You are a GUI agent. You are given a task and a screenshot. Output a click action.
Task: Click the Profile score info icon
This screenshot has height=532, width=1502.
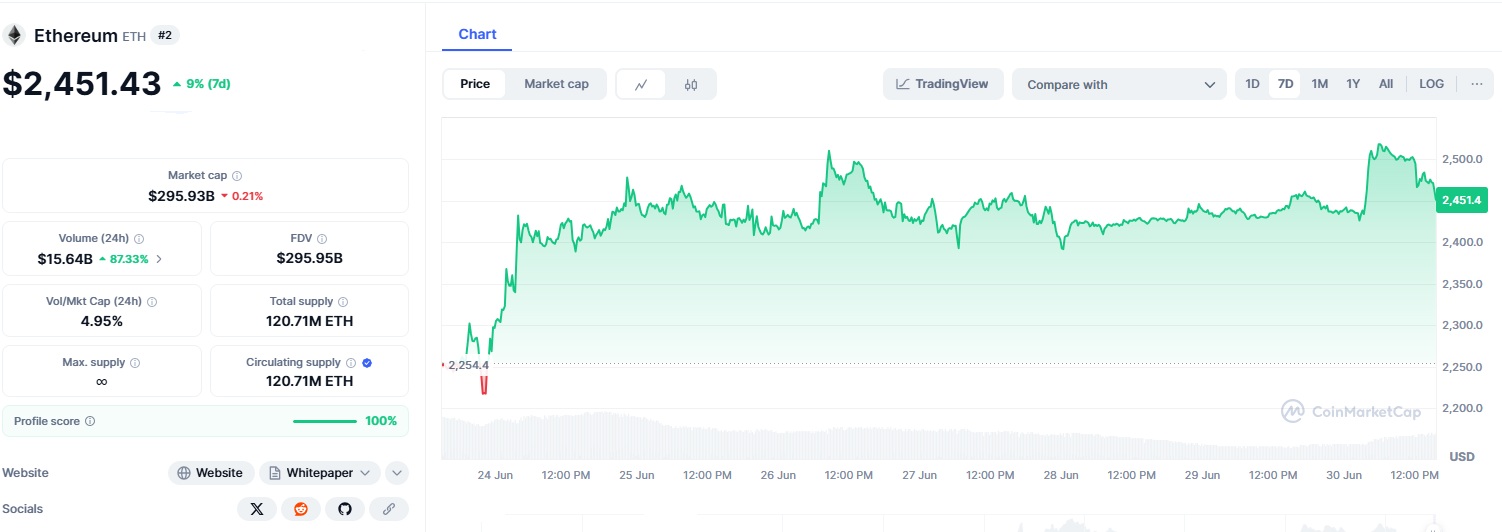90,422
